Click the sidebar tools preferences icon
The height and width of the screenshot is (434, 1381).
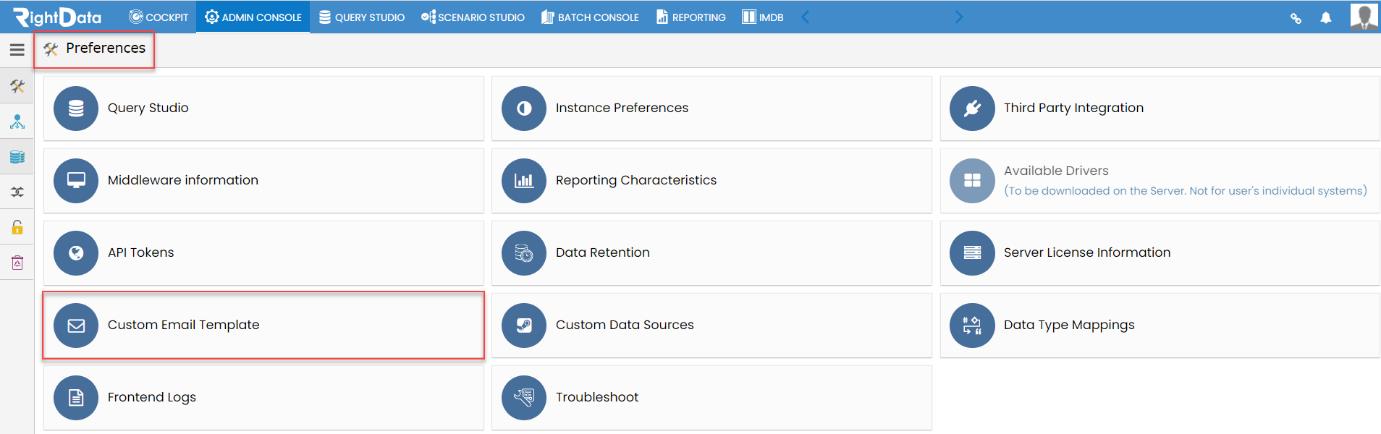coord(17,87)
